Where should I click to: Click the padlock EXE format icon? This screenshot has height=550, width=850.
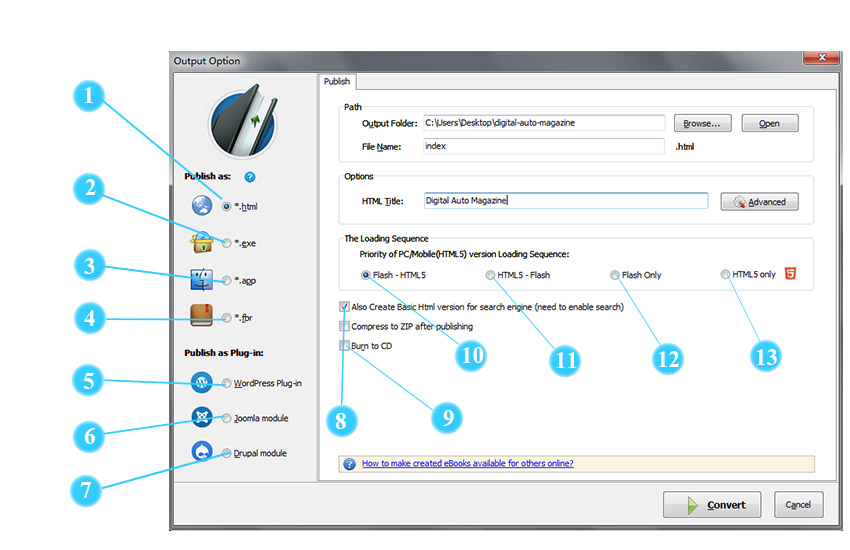point(202,242)
